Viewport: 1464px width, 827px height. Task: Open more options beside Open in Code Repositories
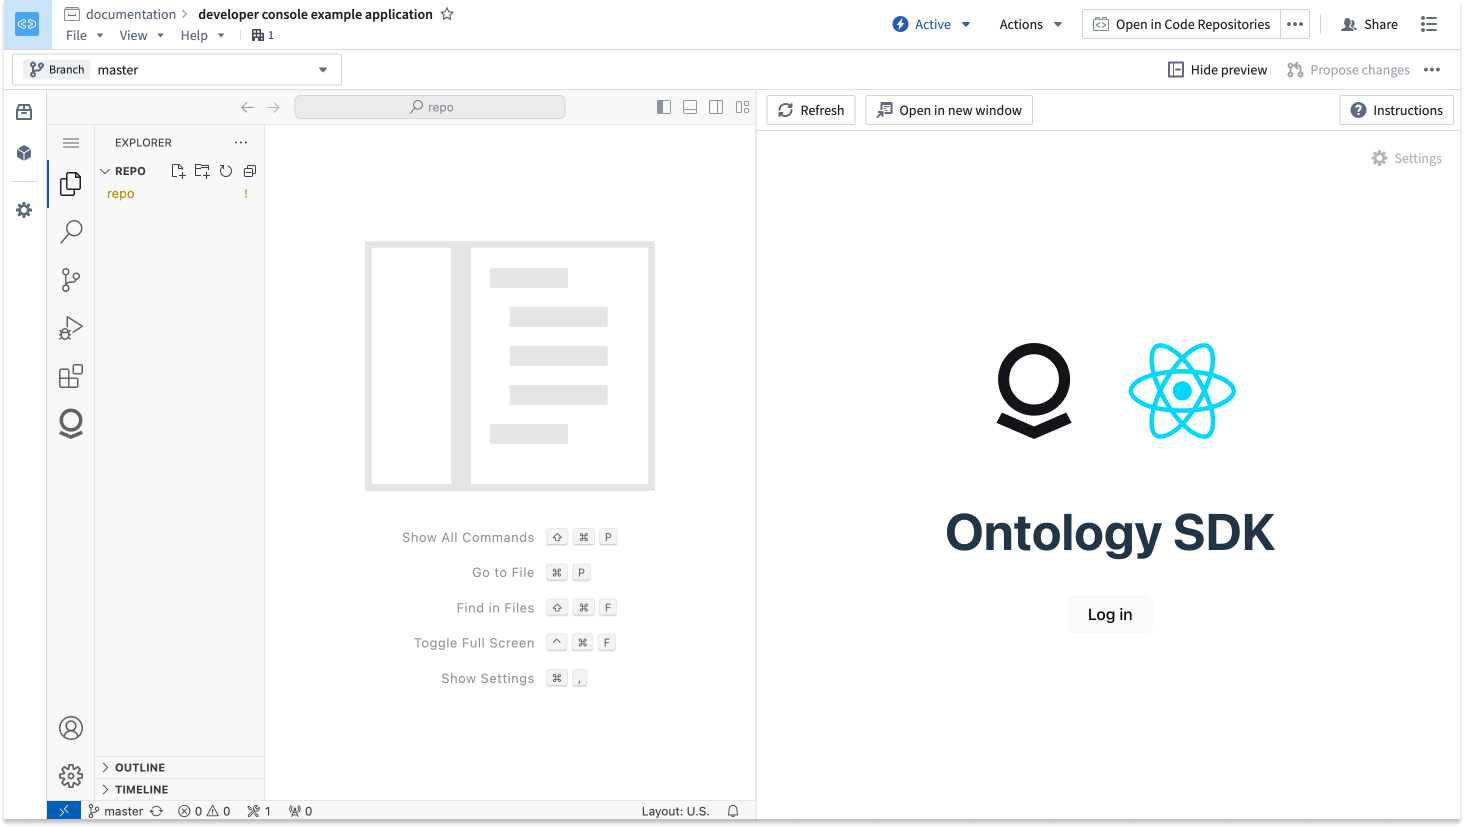point(1295,24)
